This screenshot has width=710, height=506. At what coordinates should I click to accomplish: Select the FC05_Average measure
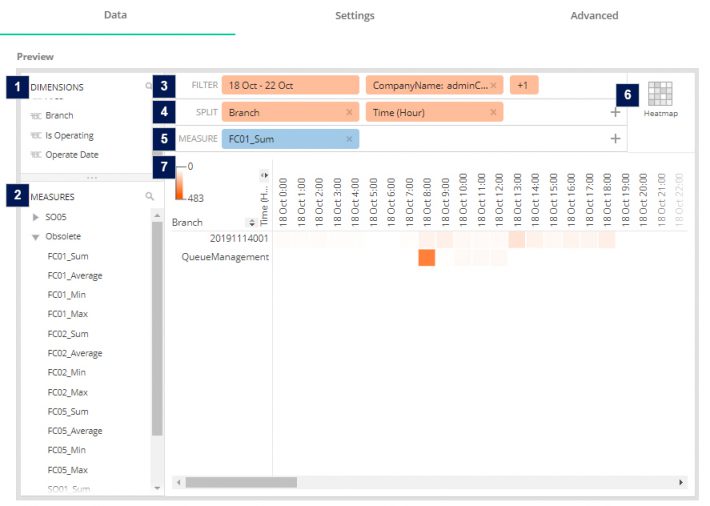coord(75,431)
